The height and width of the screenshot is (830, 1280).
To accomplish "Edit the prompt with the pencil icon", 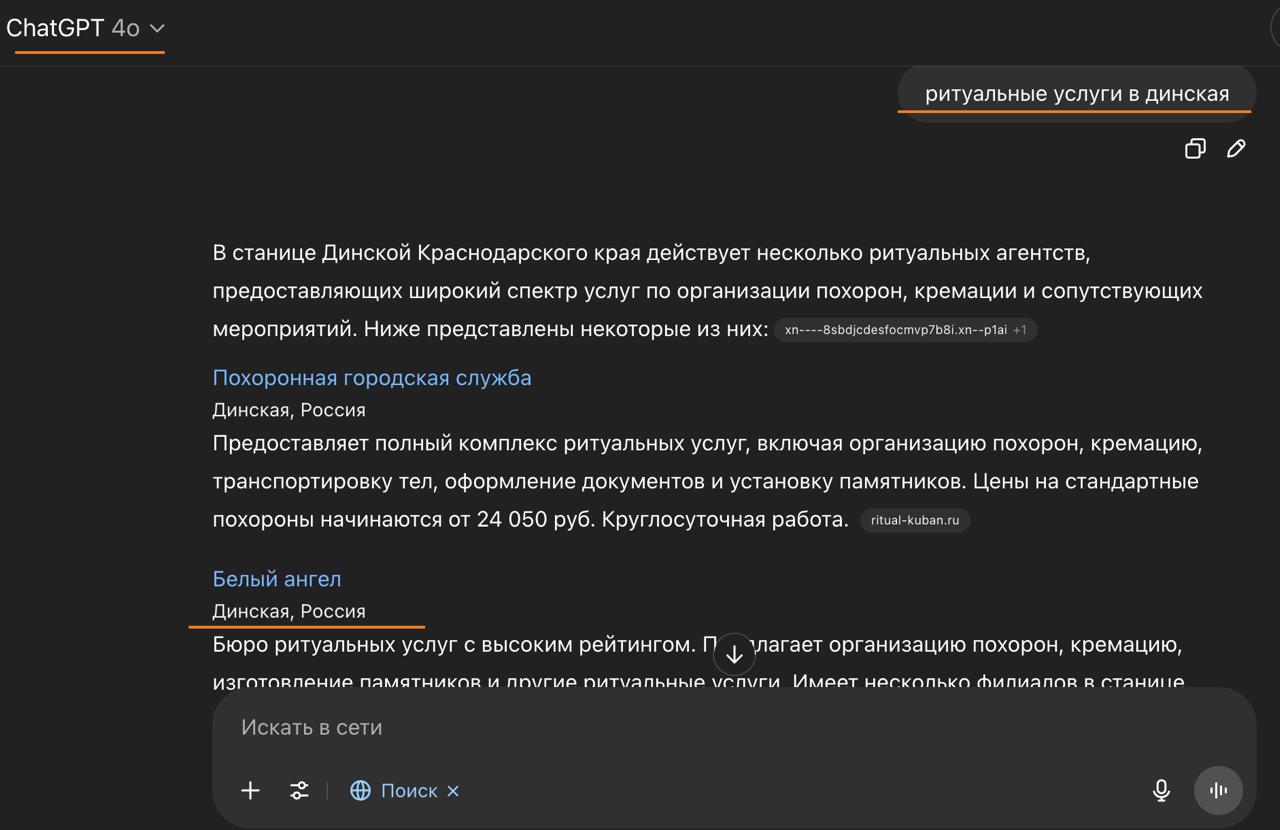I will [1236, 148].
